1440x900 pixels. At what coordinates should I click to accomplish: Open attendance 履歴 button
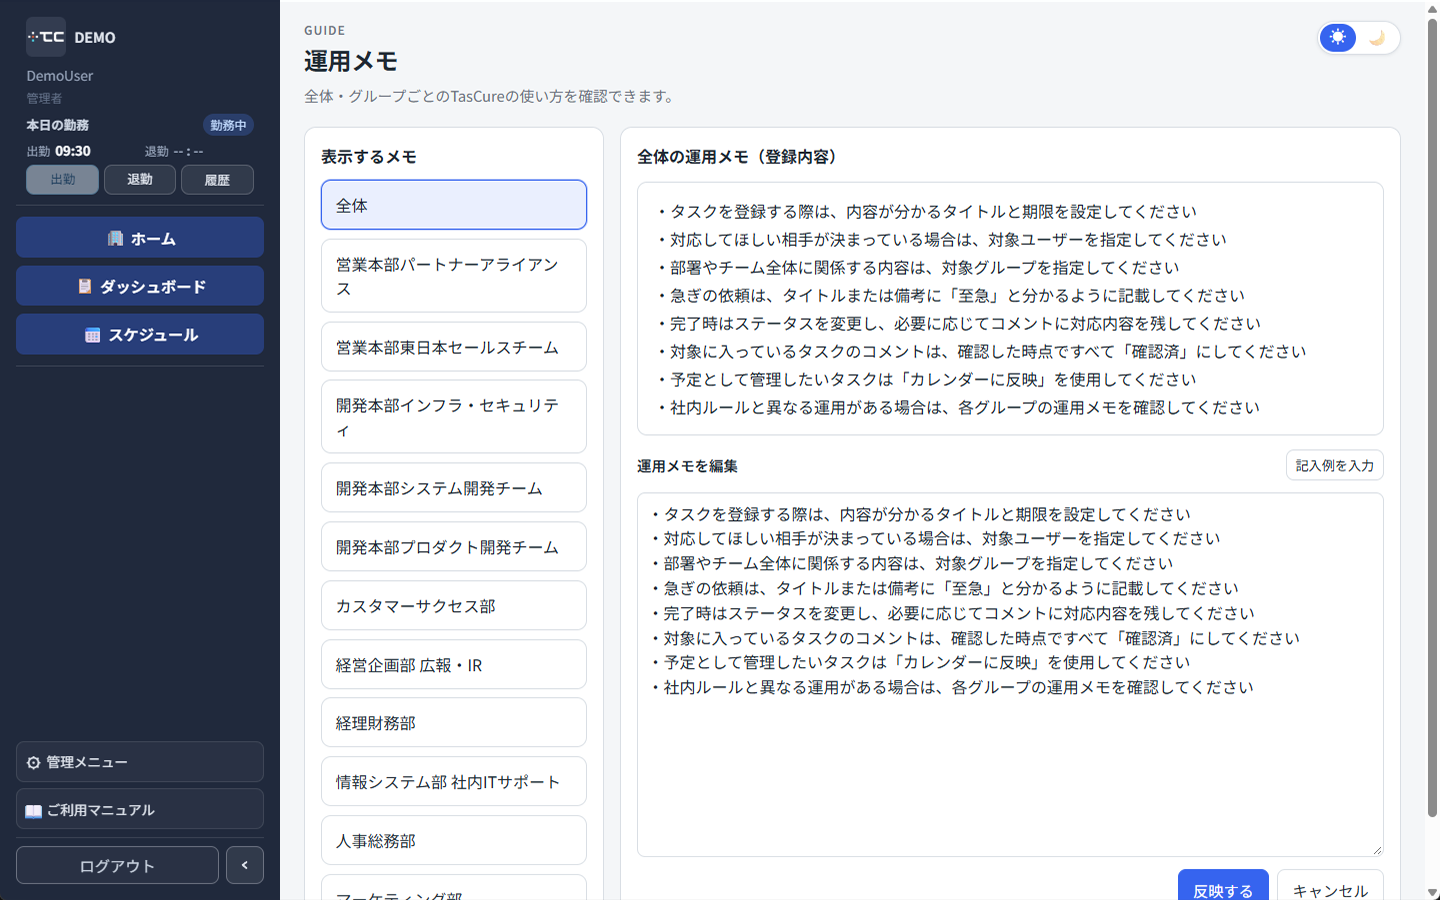(x=217, y=180)
